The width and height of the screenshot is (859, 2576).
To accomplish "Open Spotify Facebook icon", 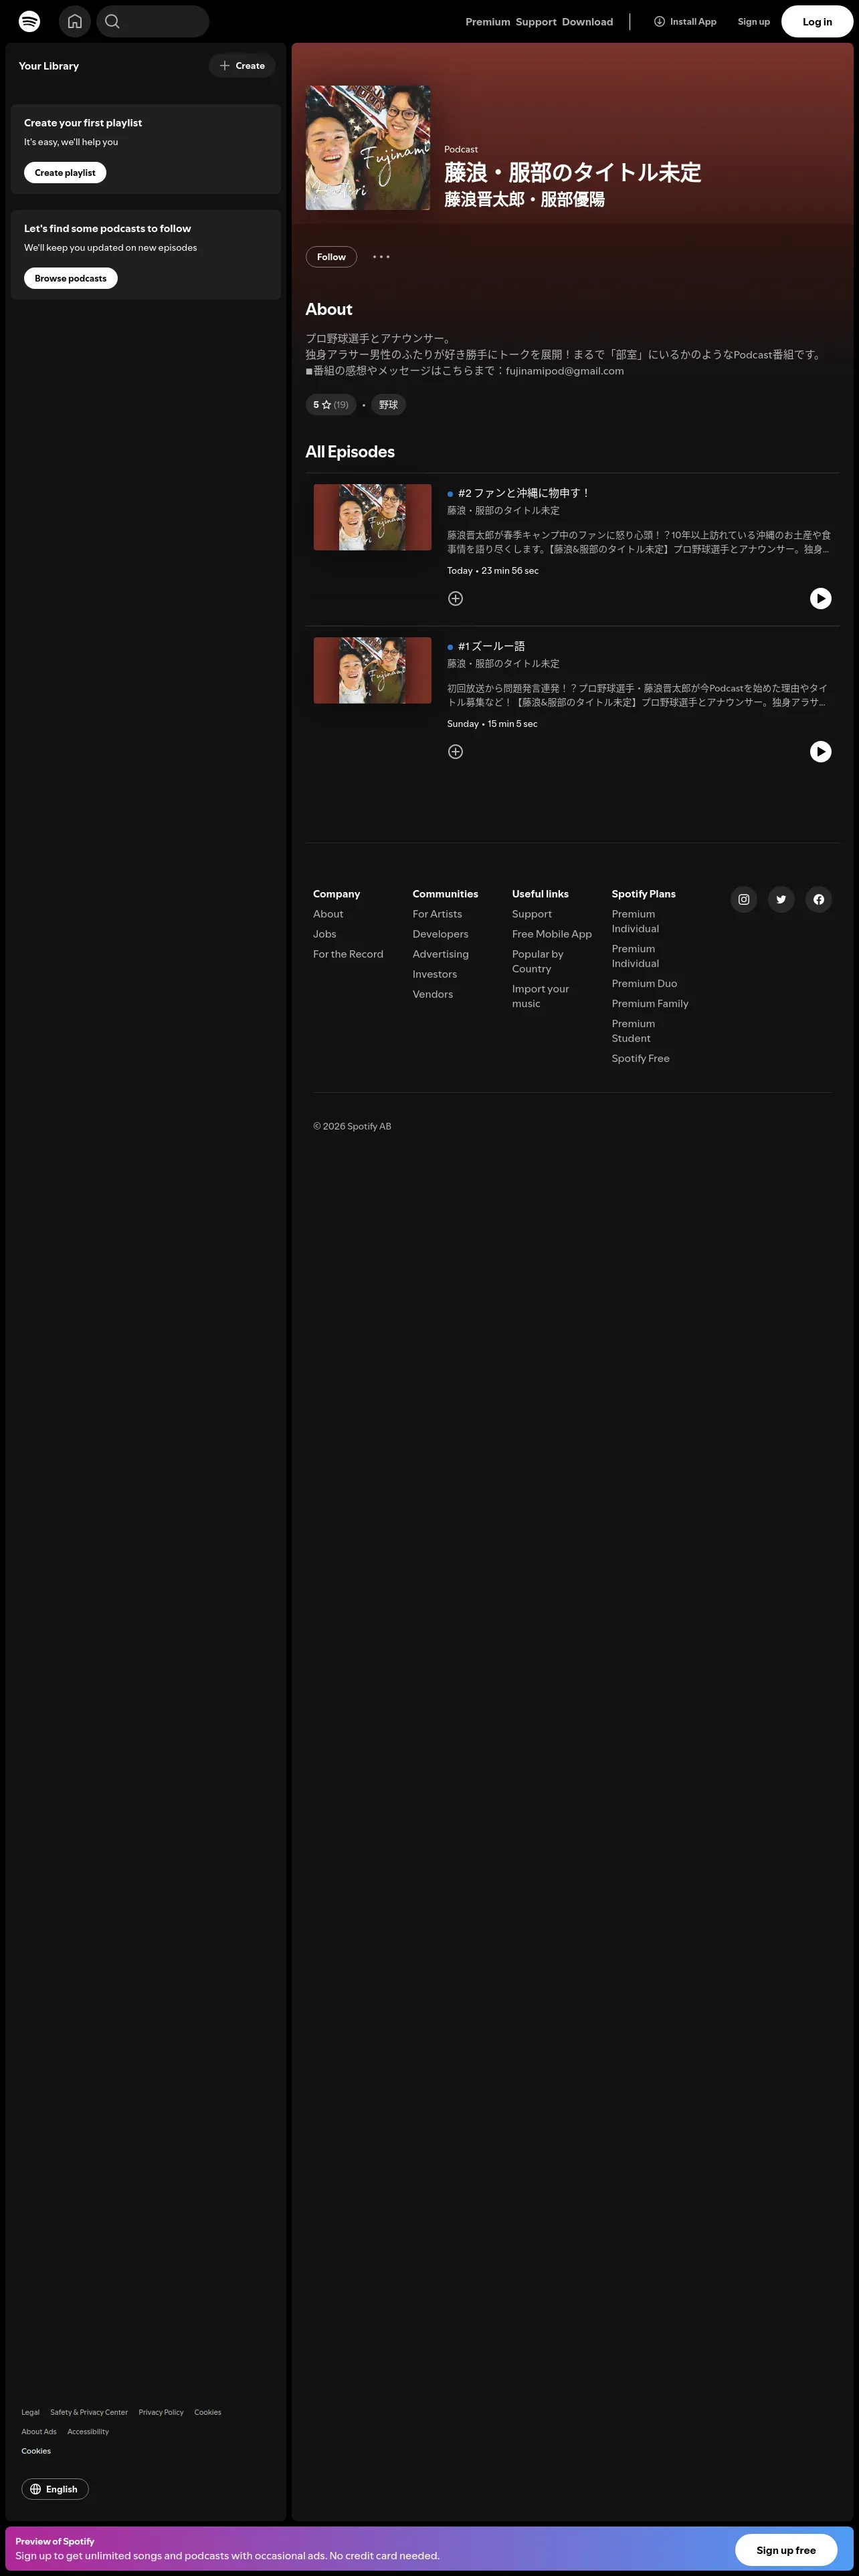I will 819,899.
